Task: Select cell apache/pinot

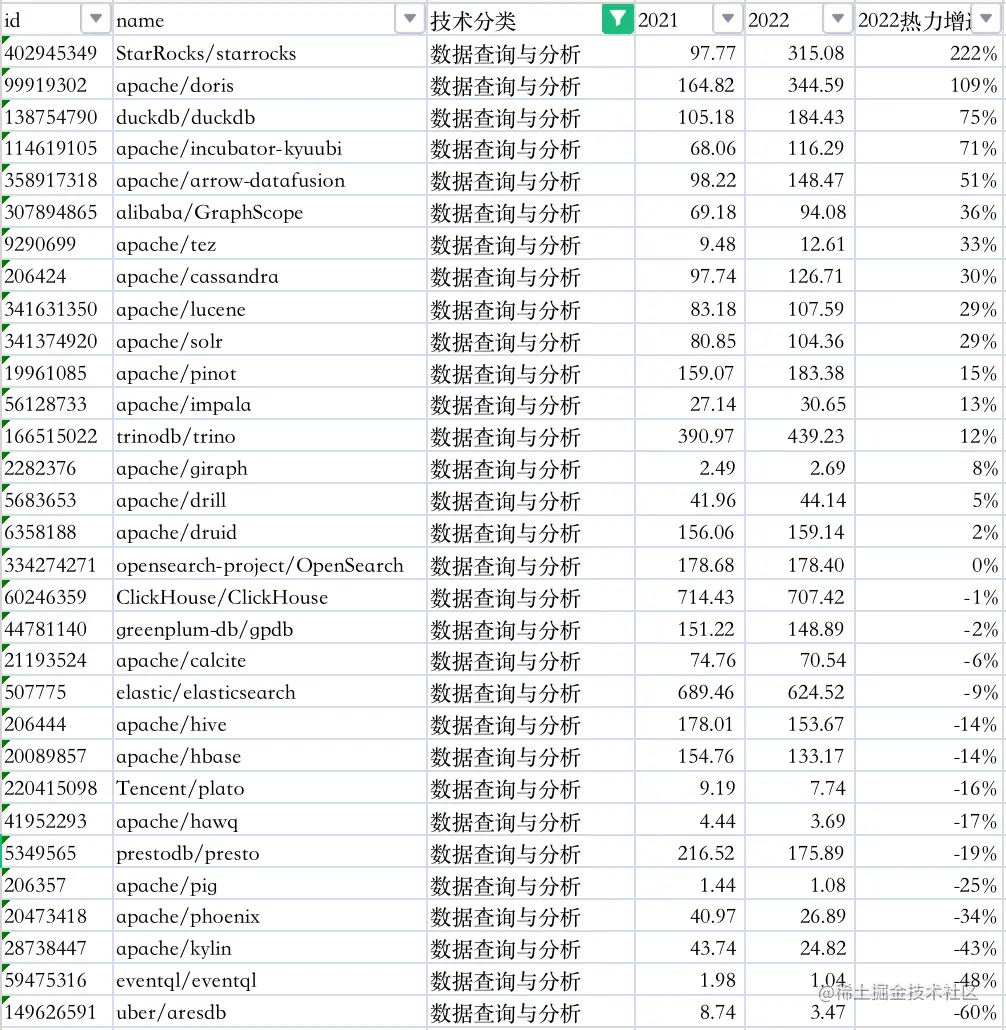Action: click(269, 373)
